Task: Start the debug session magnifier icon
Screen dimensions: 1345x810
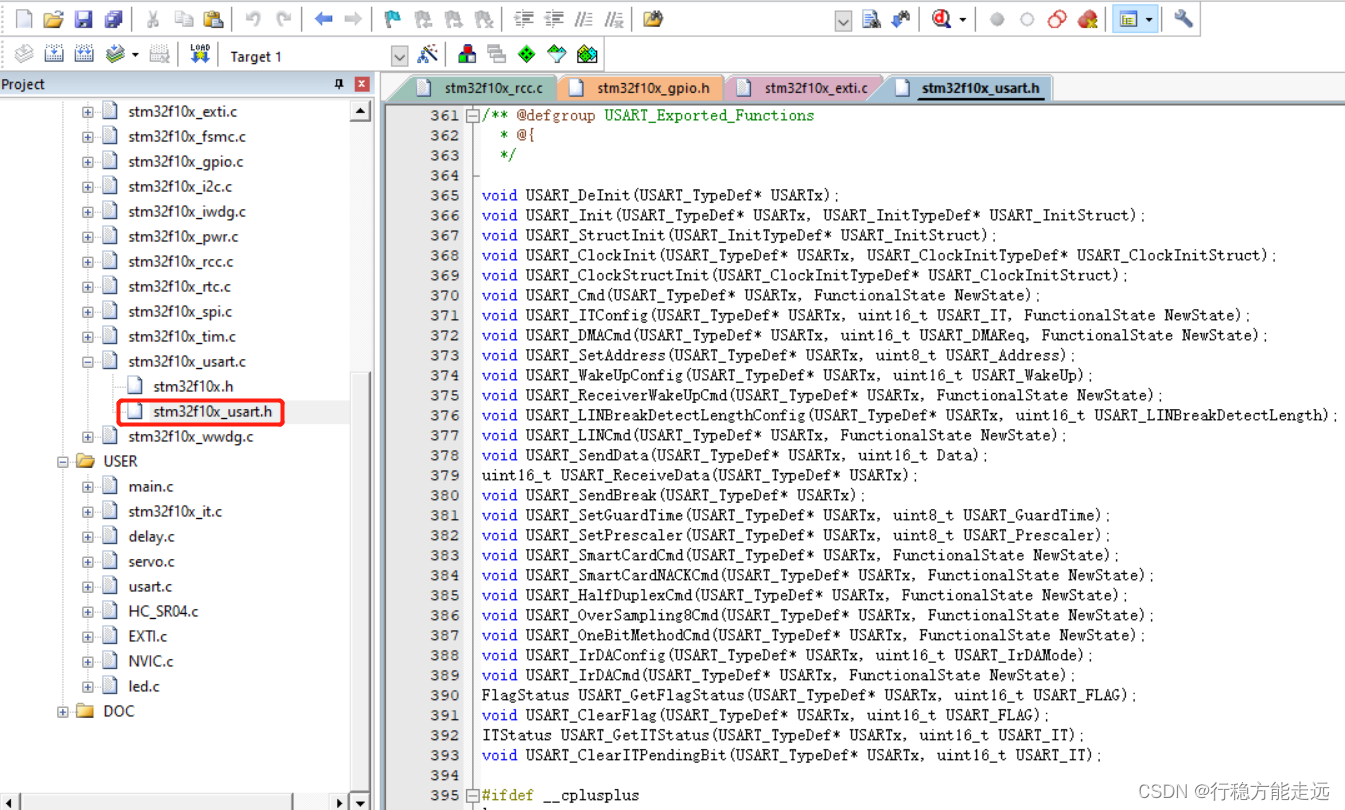Action: click(941, 19)
